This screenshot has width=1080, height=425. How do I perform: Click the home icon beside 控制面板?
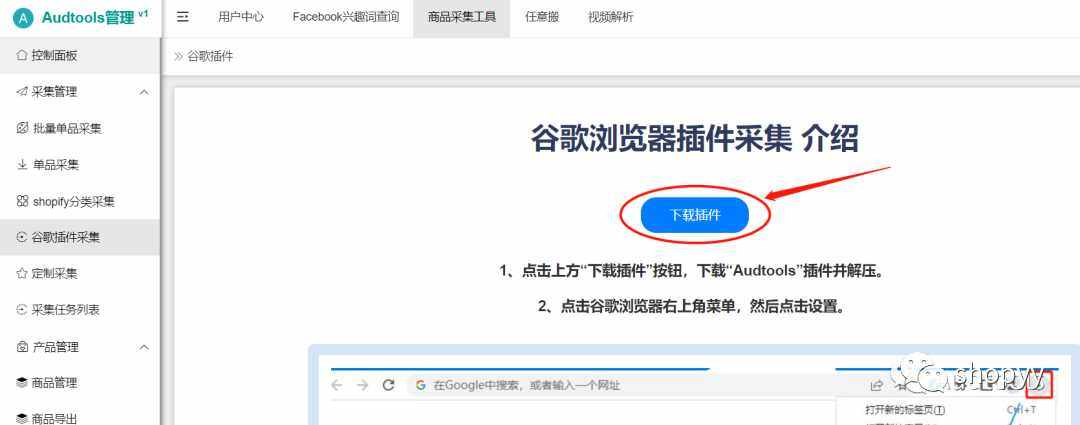point(21,55)
